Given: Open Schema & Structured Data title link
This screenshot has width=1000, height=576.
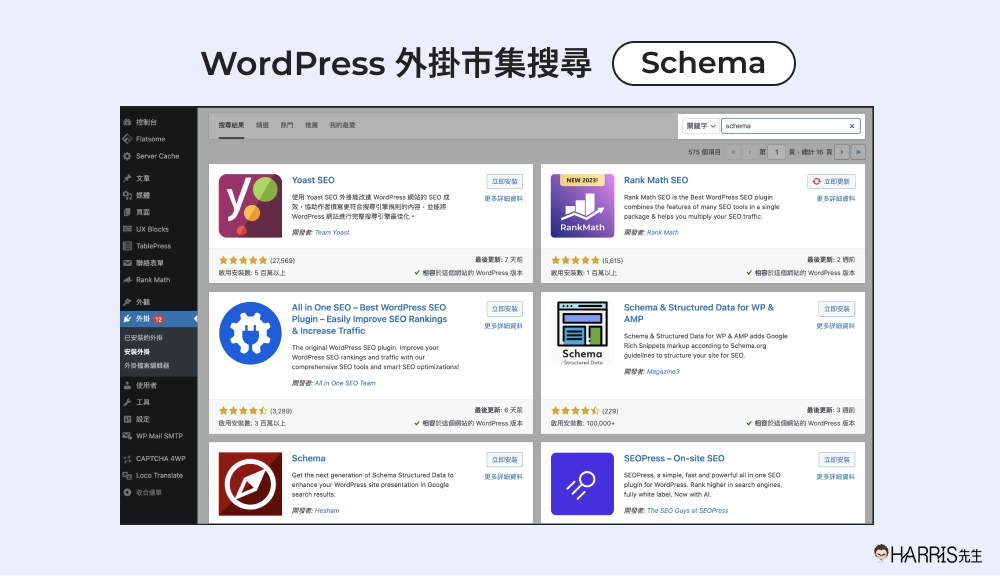Looking at the screenshot, I should [x=699, y=313].
